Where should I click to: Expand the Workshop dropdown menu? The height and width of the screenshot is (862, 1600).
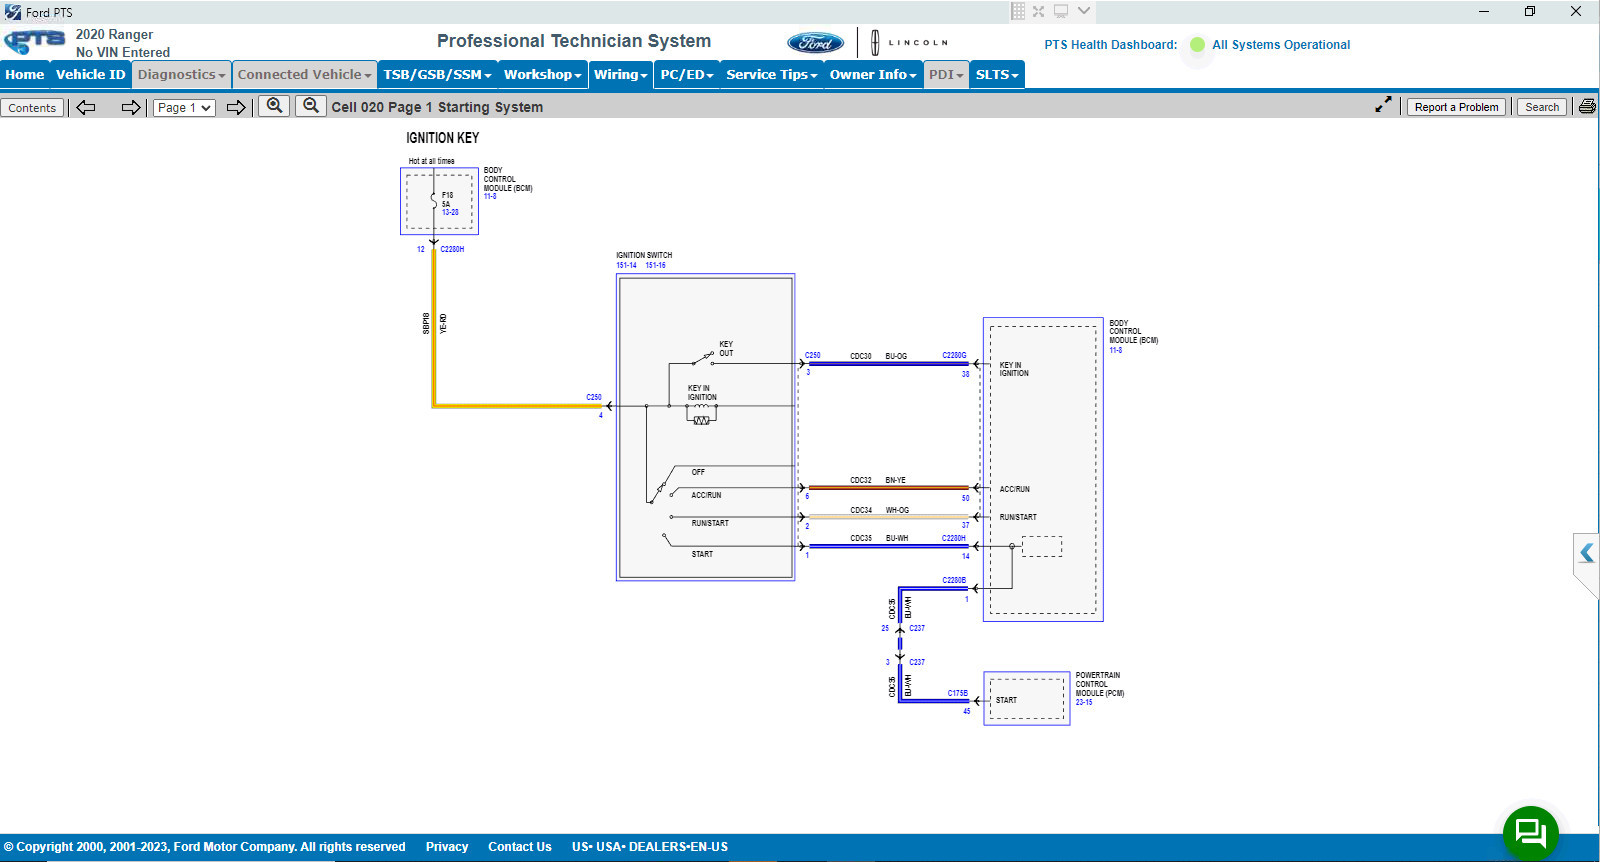[x=542, y=75]
